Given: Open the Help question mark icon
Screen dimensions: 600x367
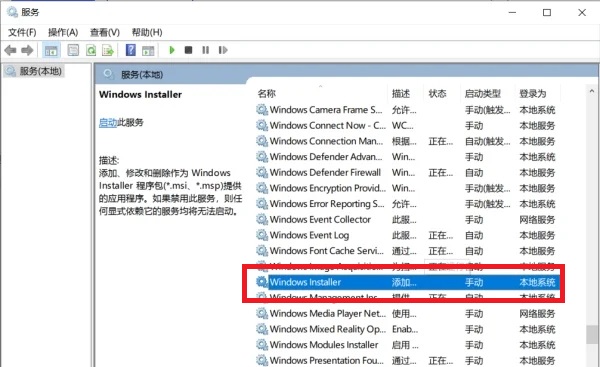Looking at the screenshot, I should coord(130,50).
